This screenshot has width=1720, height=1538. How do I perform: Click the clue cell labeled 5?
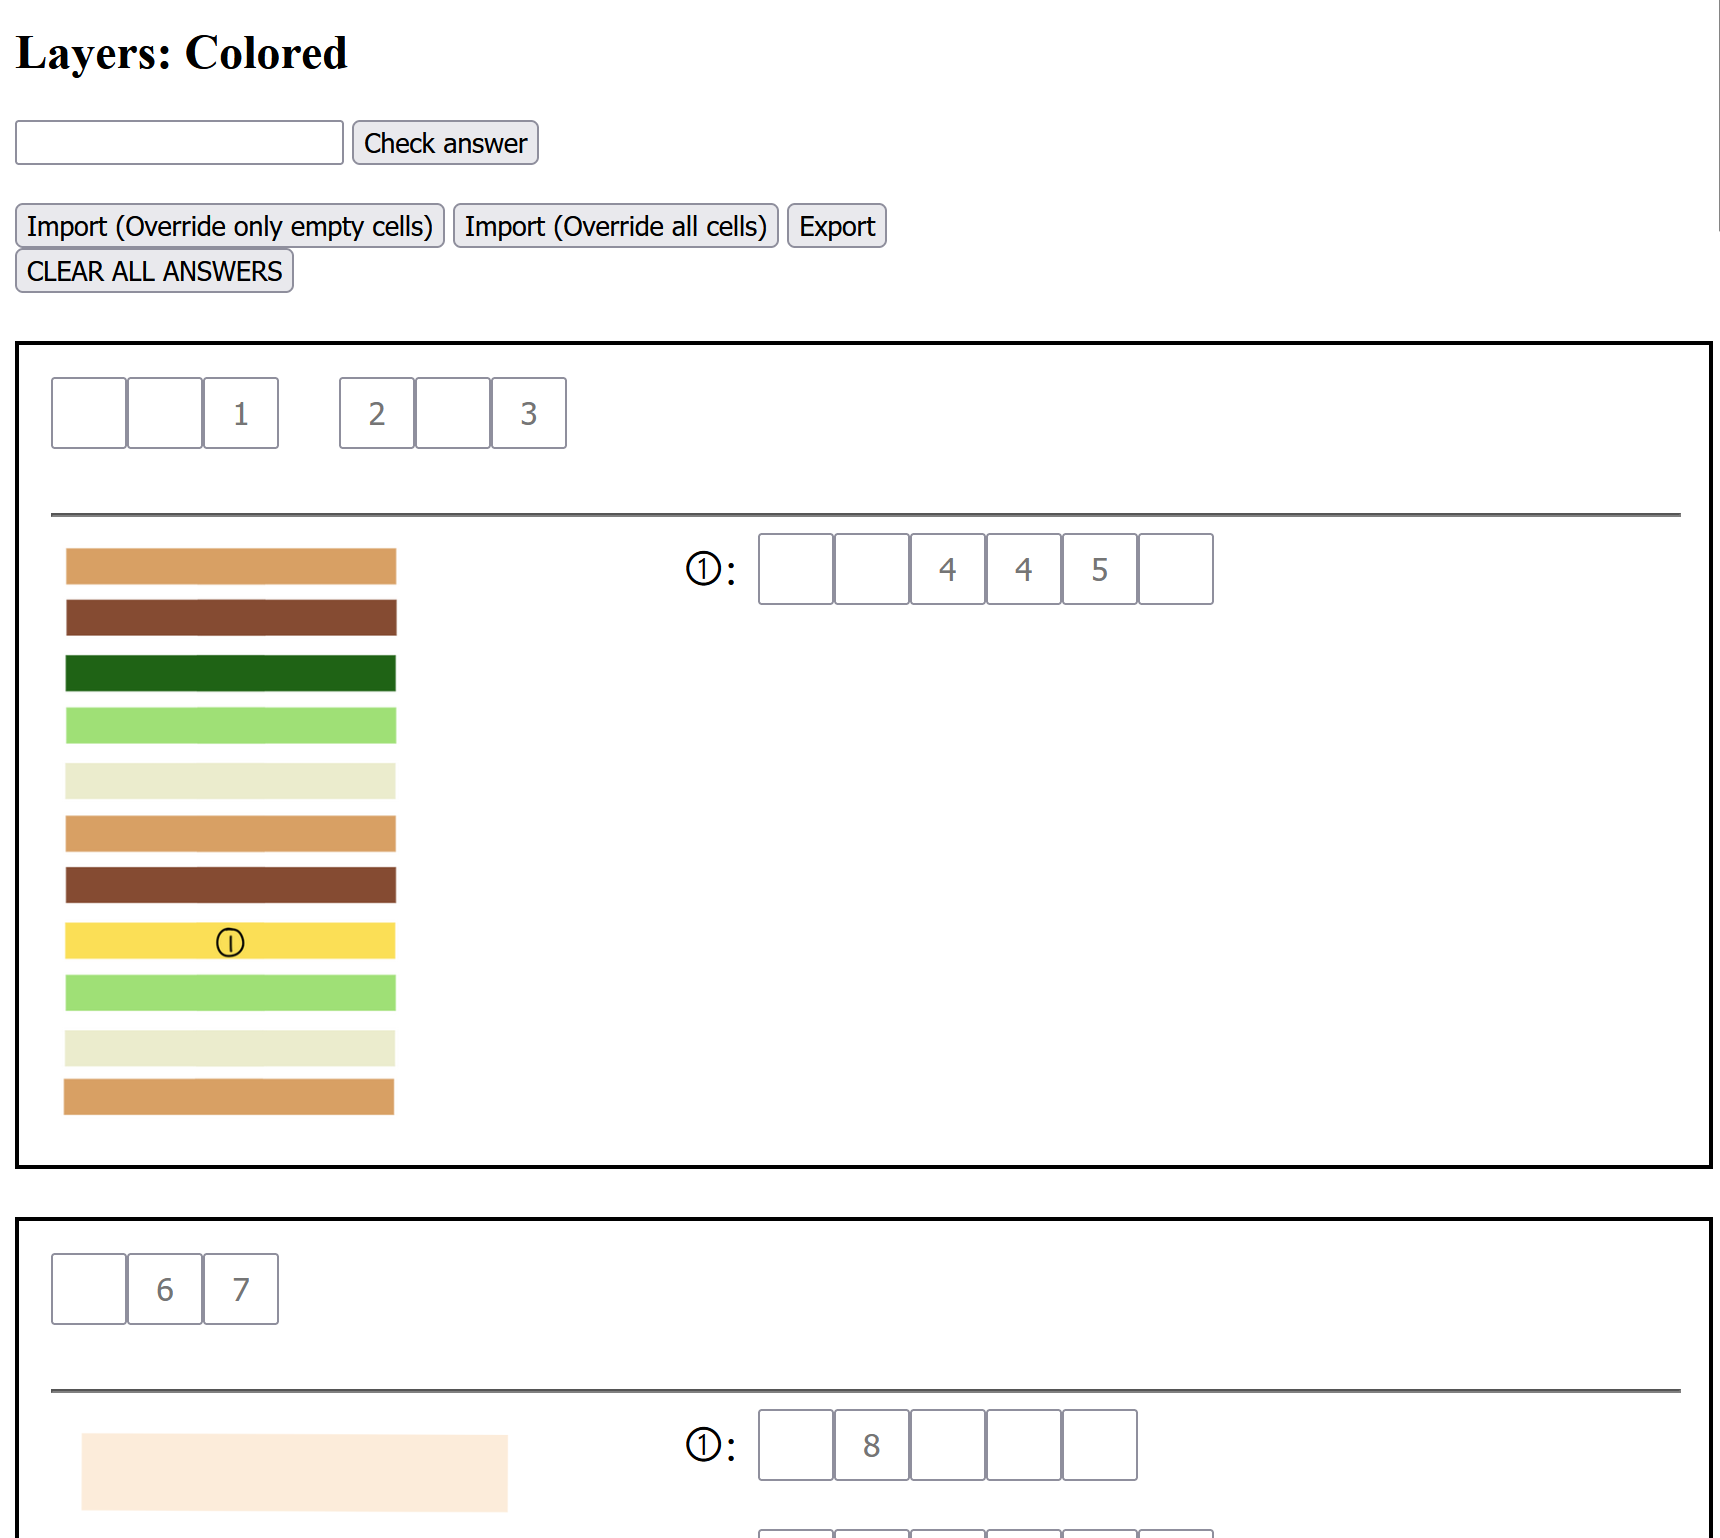1099,569
